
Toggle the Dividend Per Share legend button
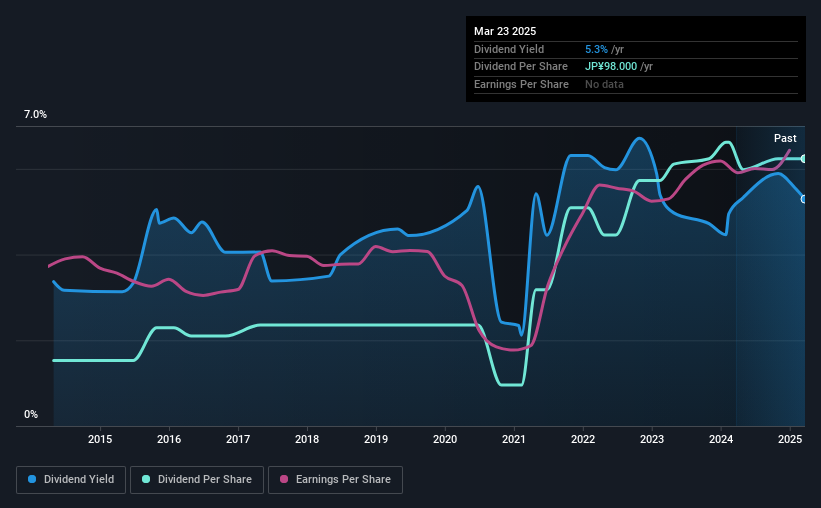tap(197, 480)
